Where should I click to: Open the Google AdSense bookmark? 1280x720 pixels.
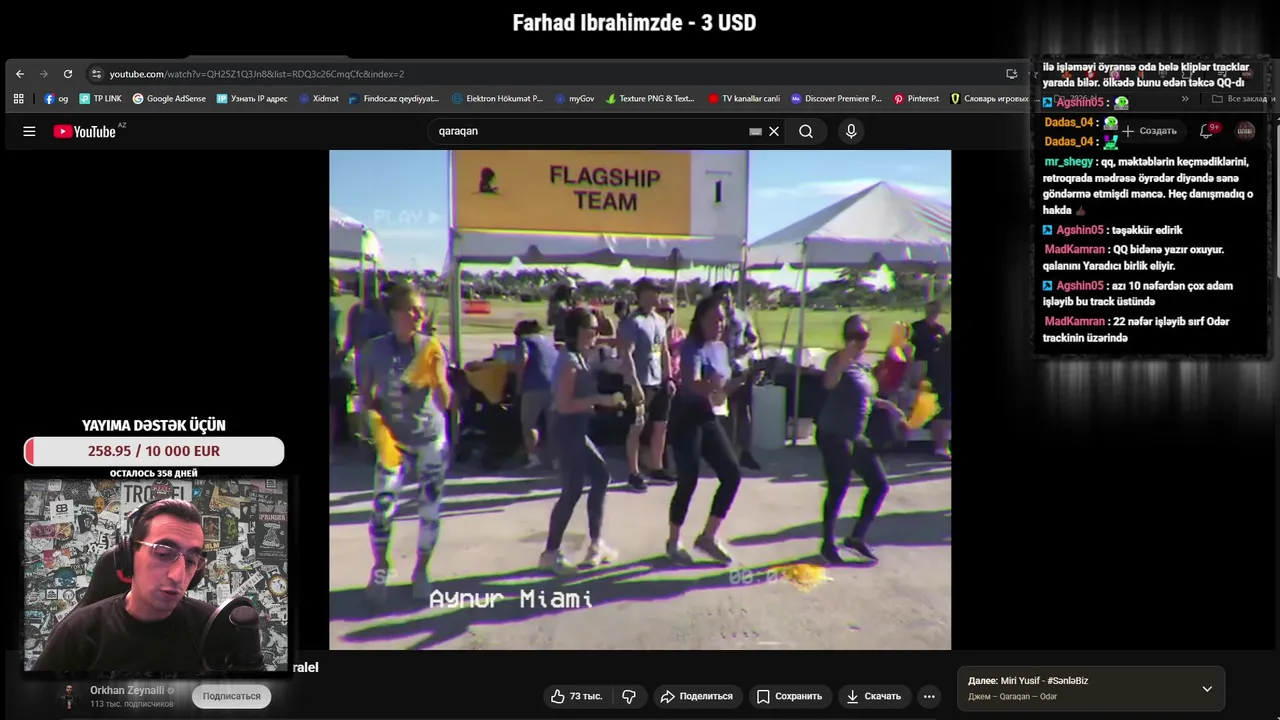169,99
